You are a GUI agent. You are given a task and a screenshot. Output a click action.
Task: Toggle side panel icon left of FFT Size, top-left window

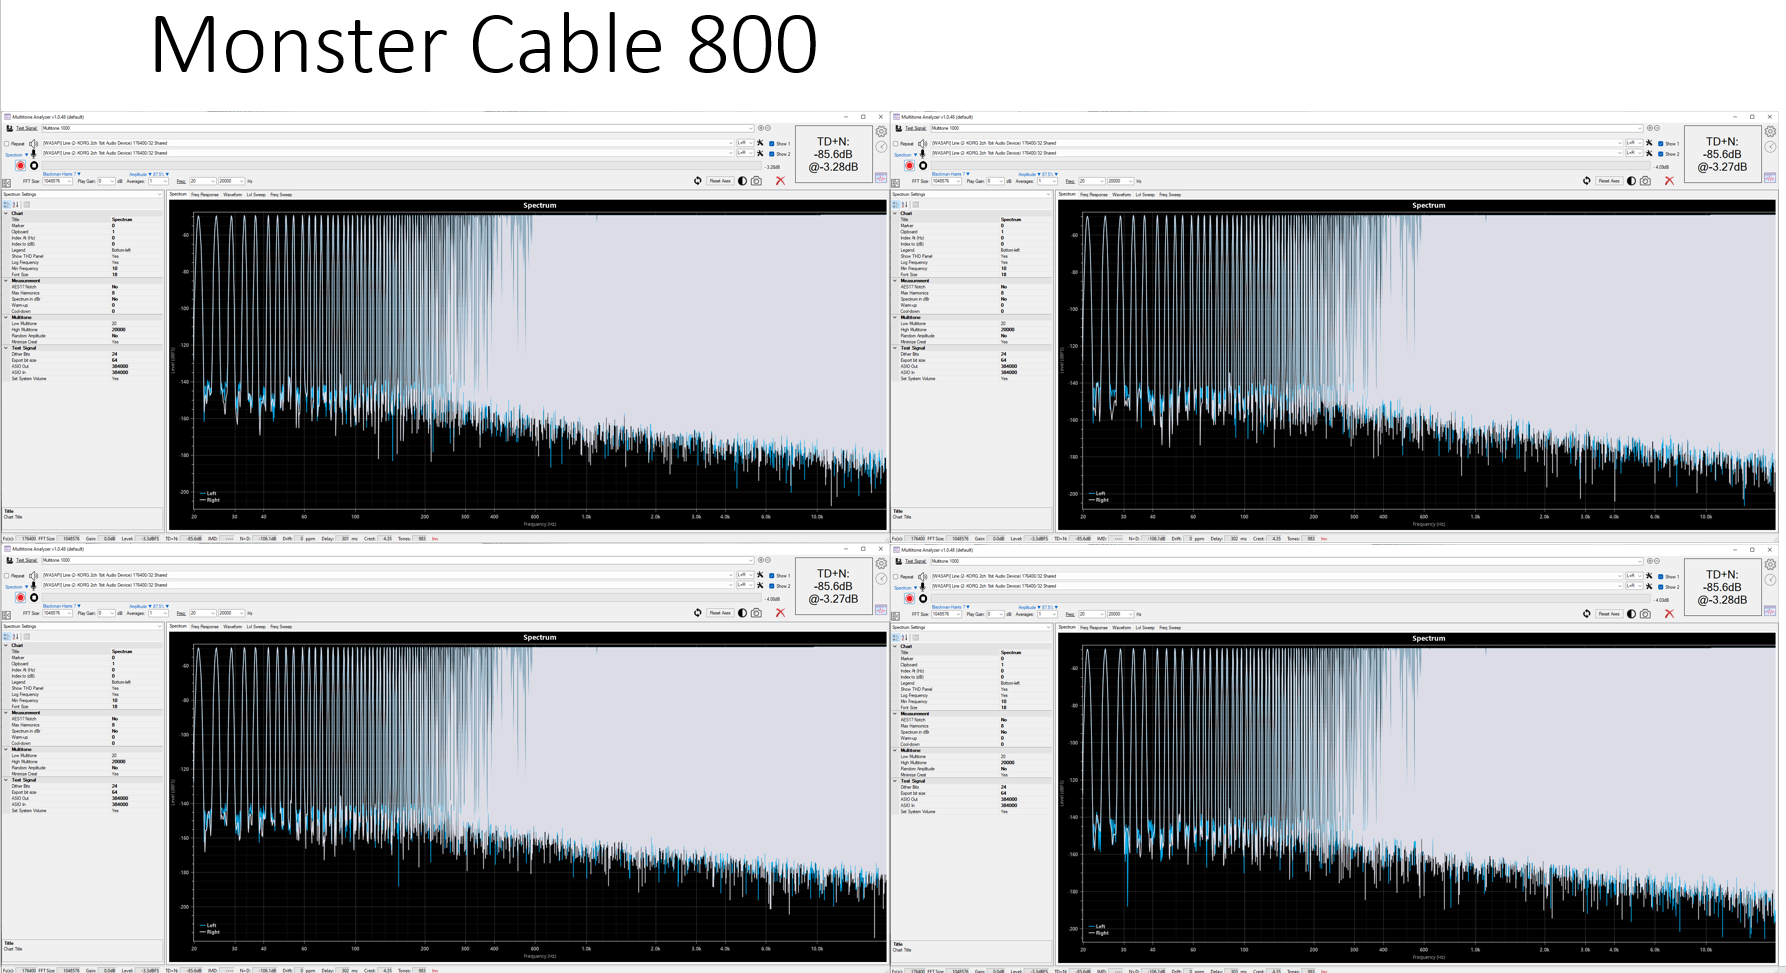coord(6,183)
